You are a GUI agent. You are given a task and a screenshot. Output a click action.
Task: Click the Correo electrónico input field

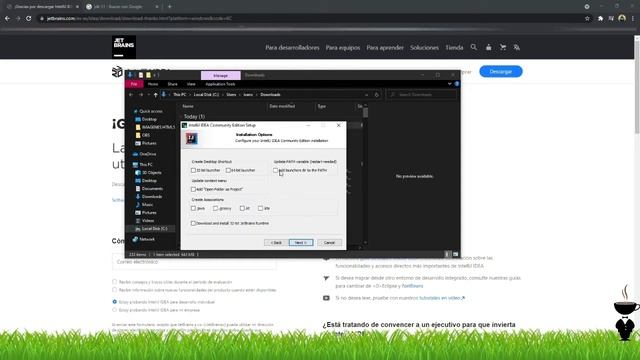click(194, 262)
